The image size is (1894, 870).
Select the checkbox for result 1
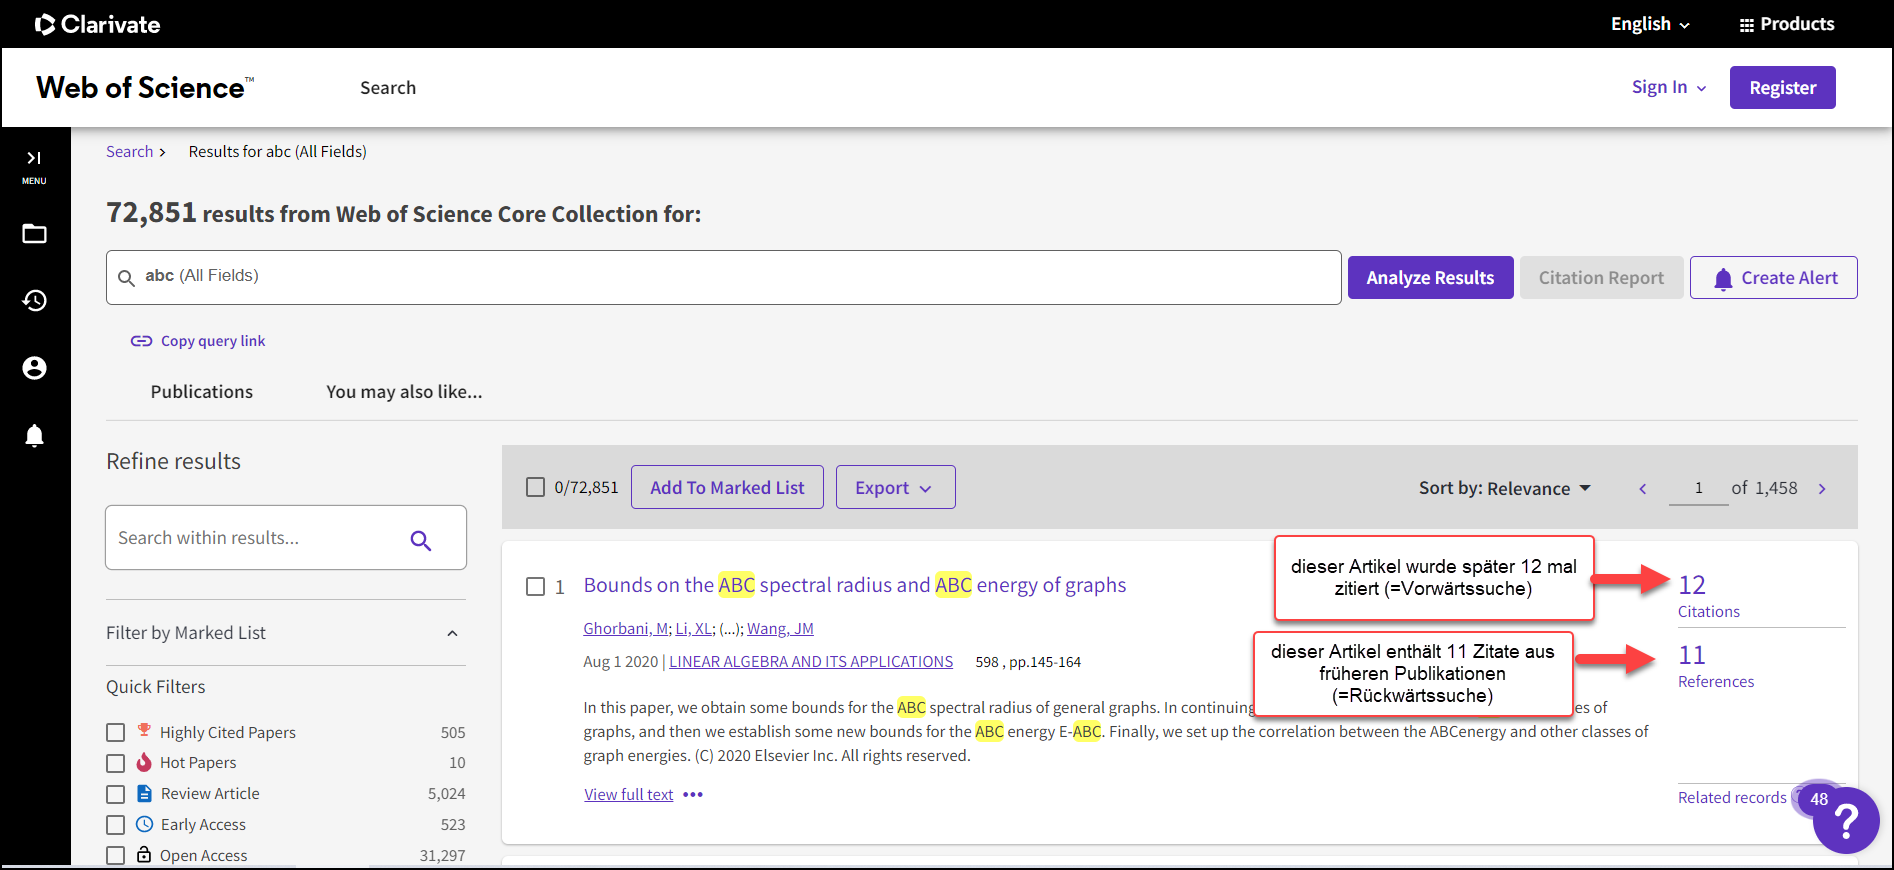click(x=536, y=586)
